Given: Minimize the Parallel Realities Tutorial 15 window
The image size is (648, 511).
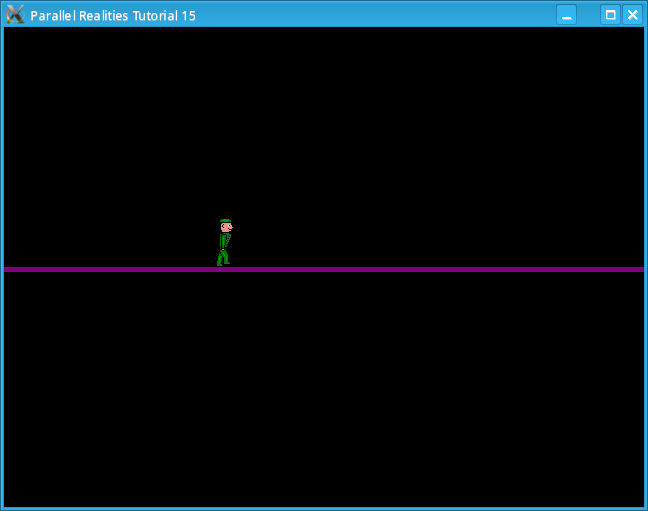Looking at the screenshot, I should pyautogui.click(x=566, y=15).
